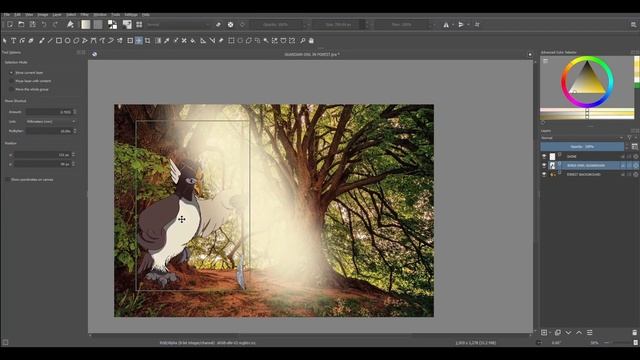This screenshot has height=360, width=640.
Task: Hide the owl guardian layer with its eye
Action: pyautogui.click(x=544, y=165)
